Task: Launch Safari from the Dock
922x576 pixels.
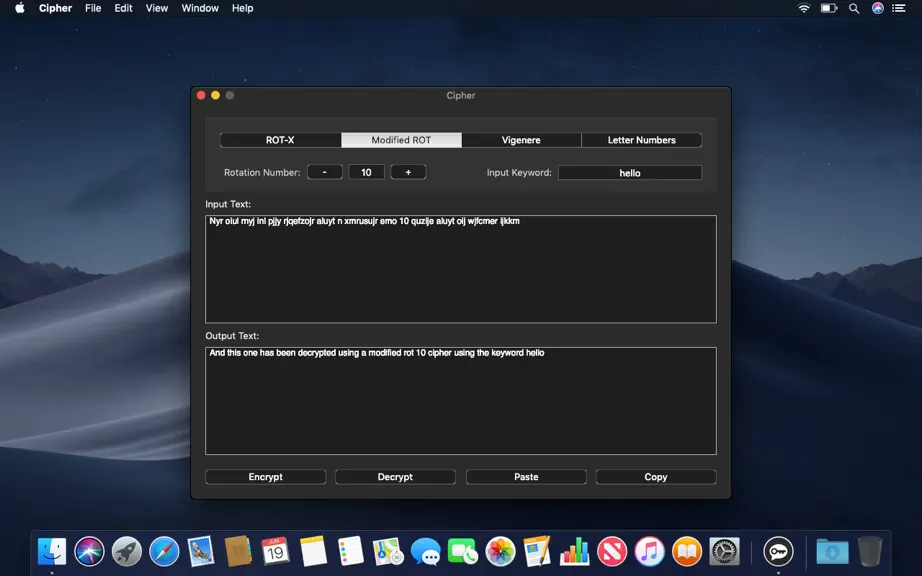Action: coord(164,551)
